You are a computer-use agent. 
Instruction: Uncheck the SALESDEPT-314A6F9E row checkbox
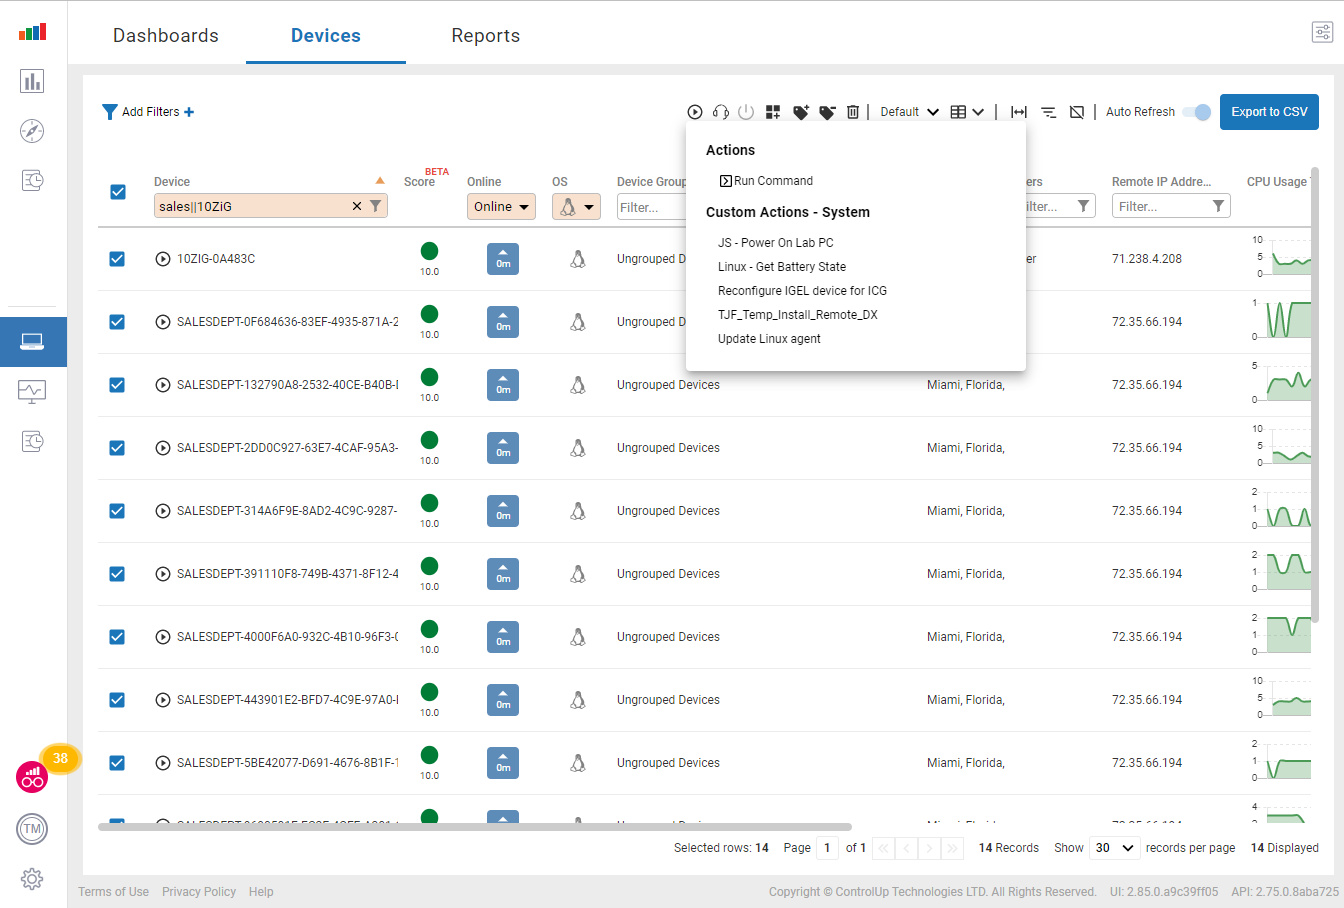tap(117, 511)
